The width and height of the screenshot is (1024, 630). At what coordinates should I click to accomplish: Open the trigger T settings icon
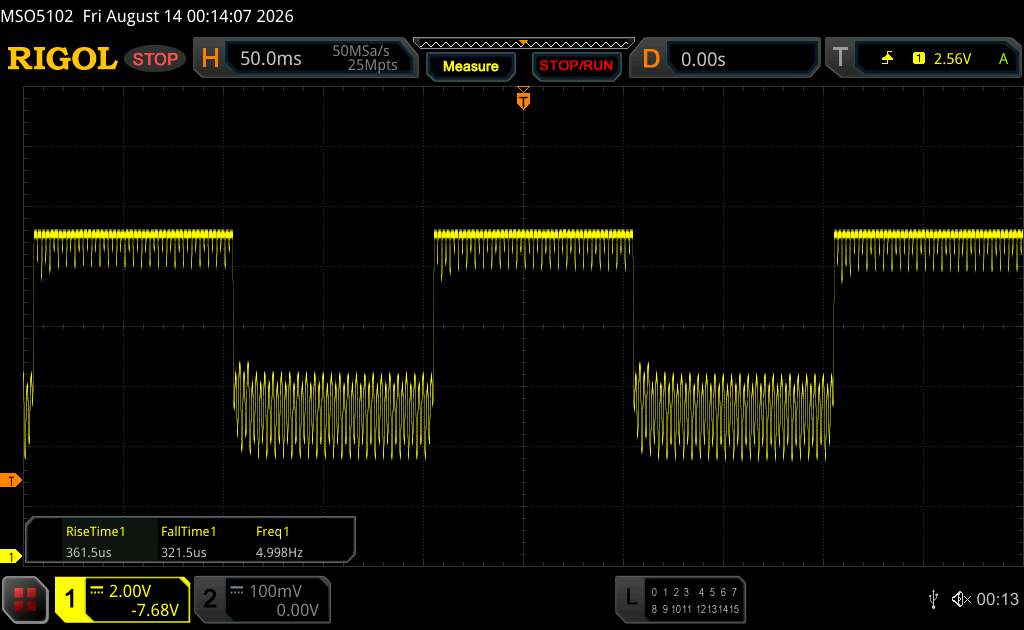(840, 57)
